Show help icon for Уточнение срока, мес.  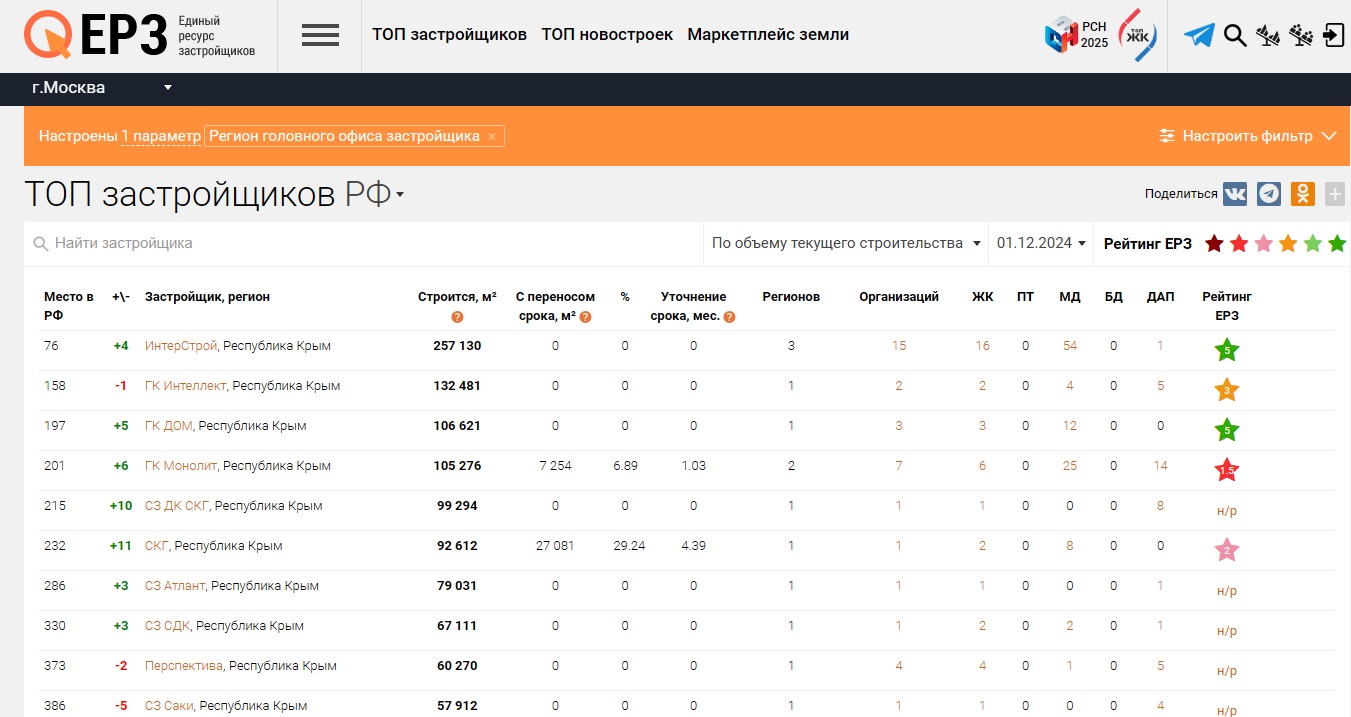[729, 317]
